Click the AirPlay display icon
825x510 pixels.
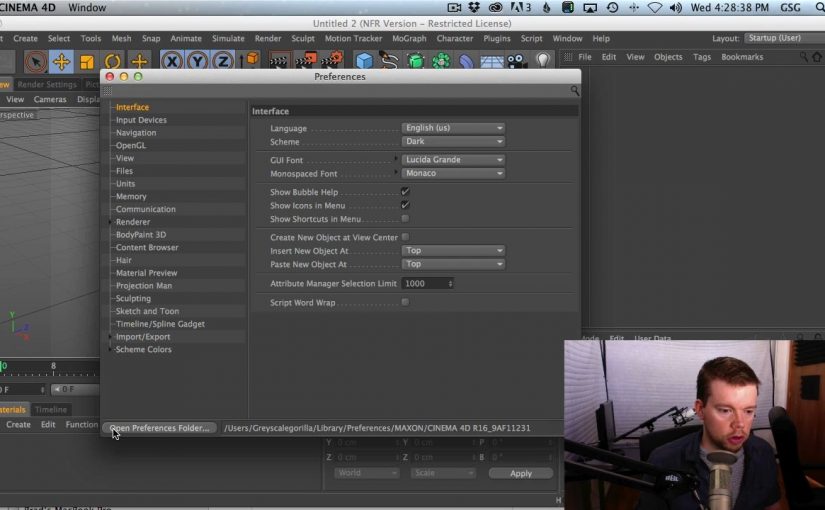pyautogui.click(x=590, y=7)
